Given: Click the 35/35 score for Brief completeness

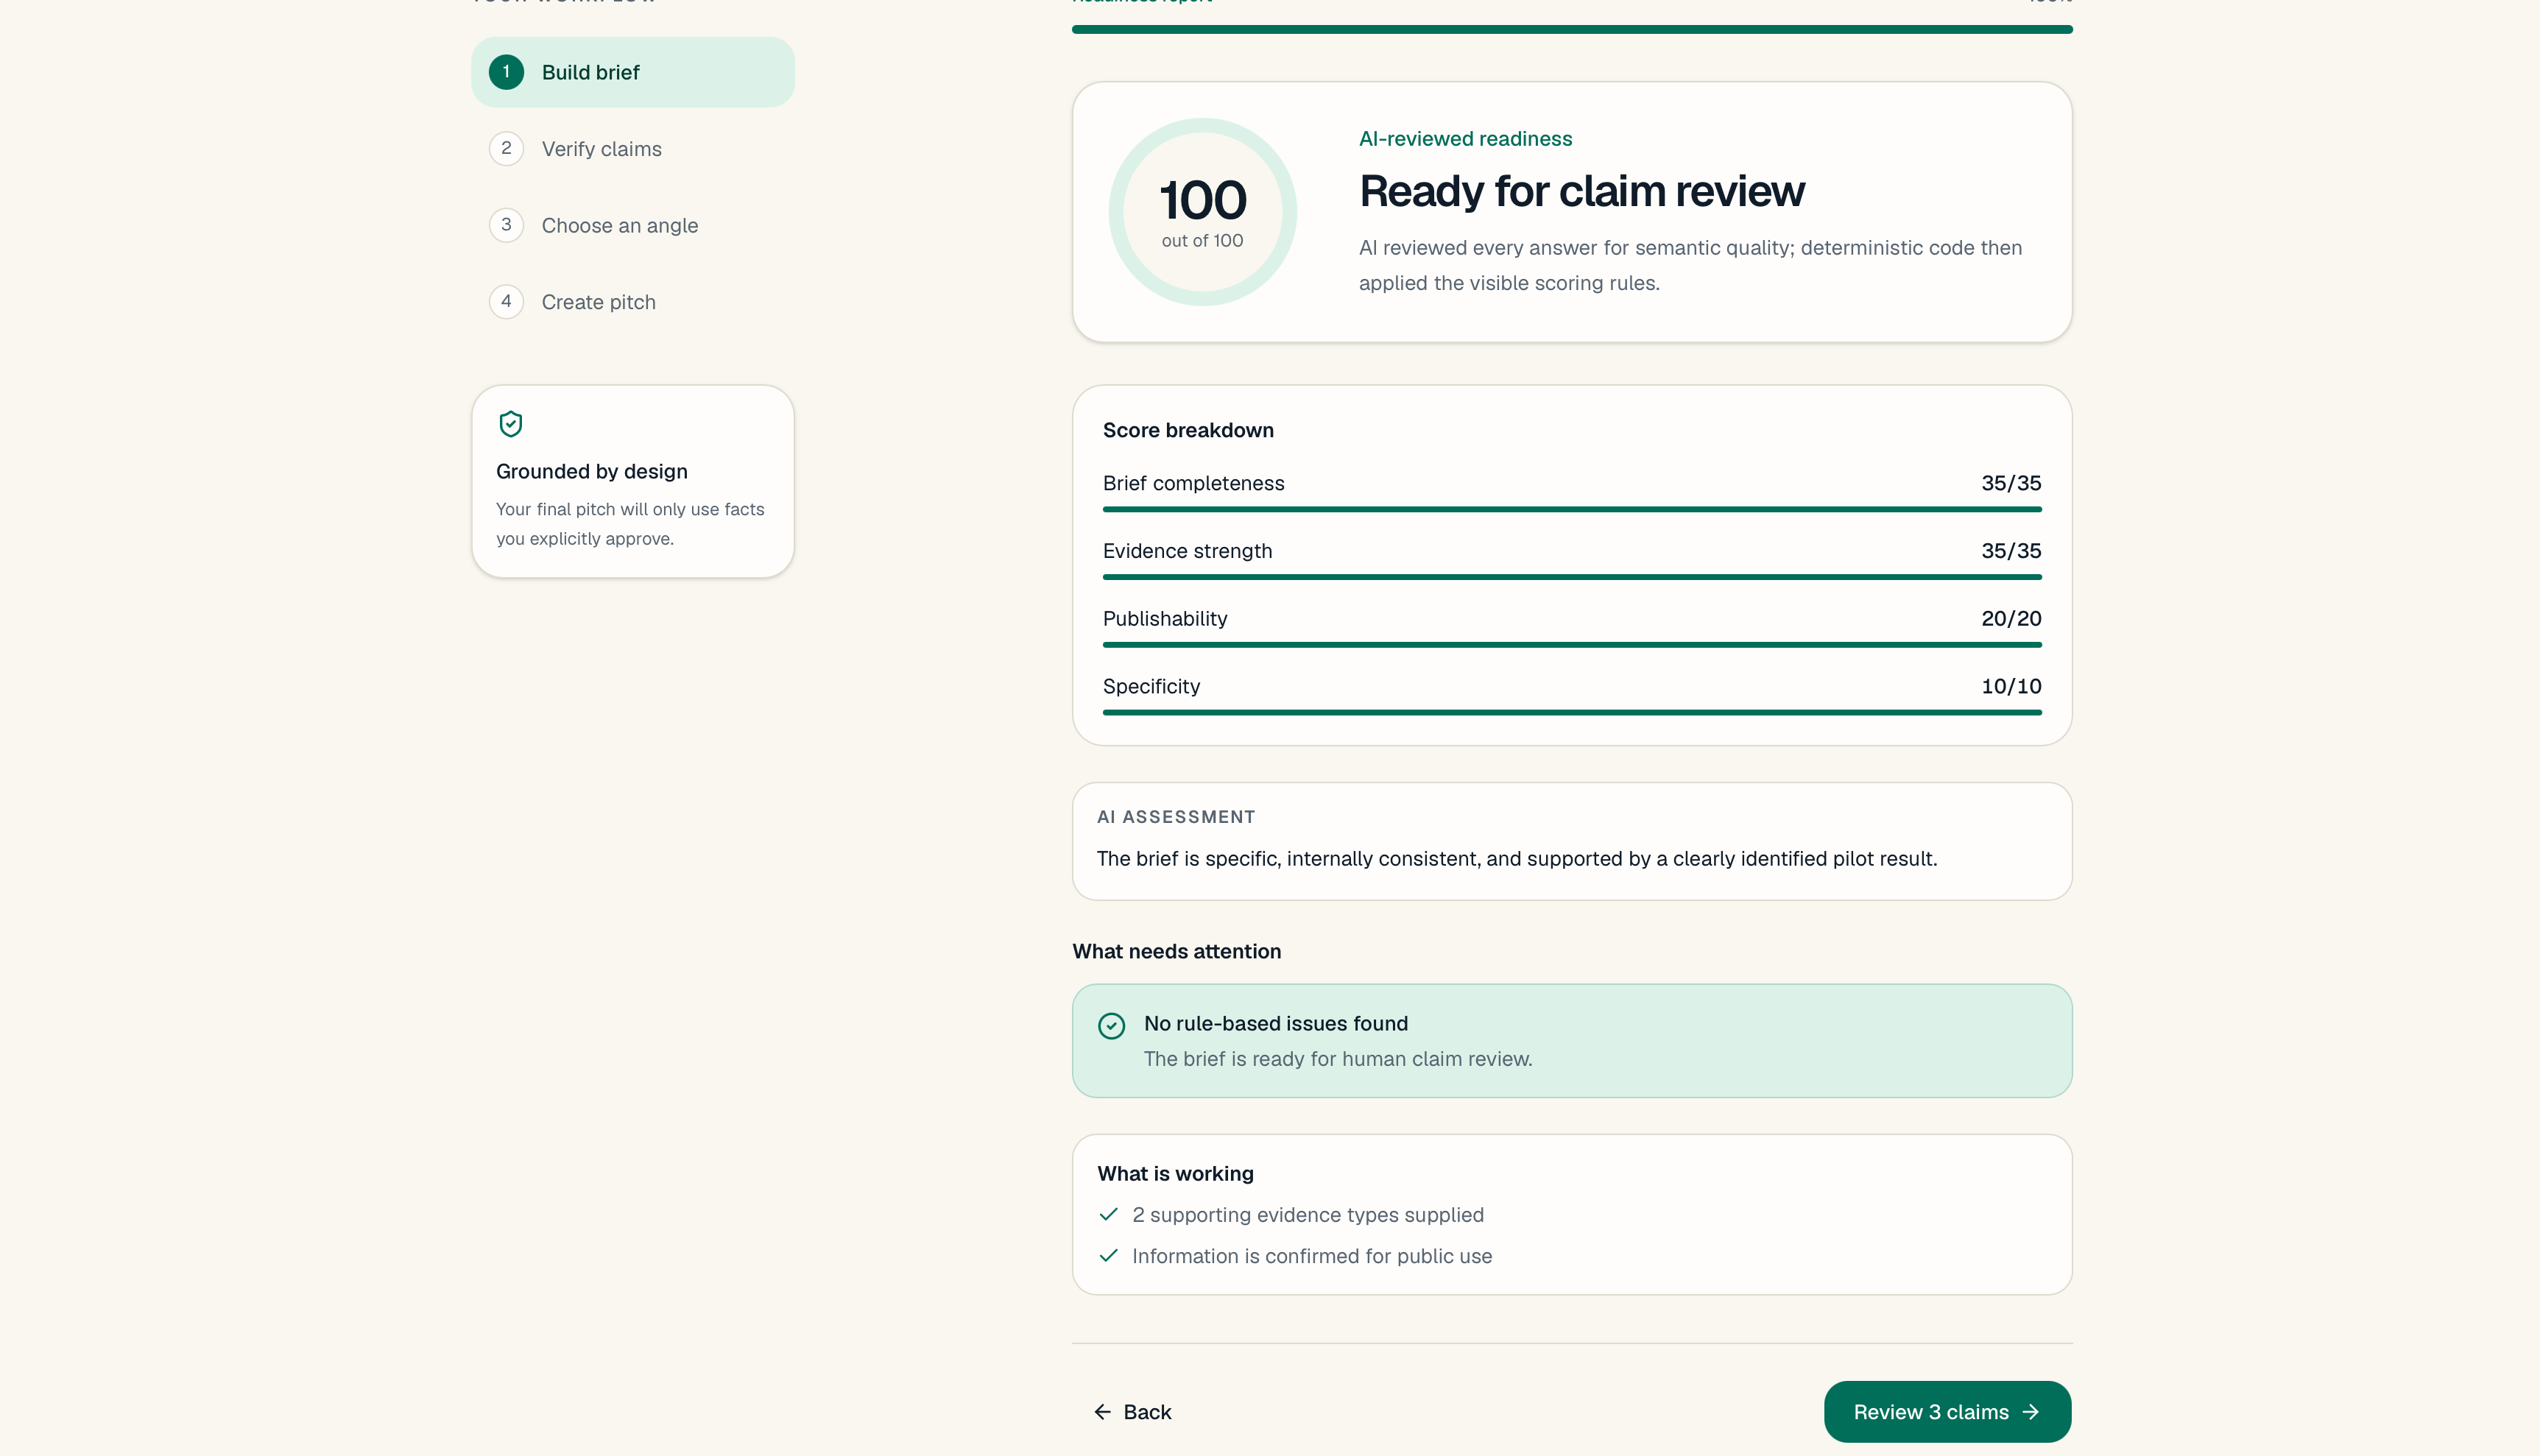Looking at the screenshot, I should (x=2011, y=483).
